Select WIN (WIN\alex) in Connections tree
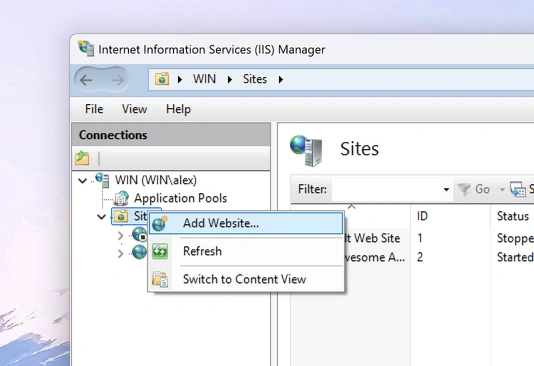 156,180
